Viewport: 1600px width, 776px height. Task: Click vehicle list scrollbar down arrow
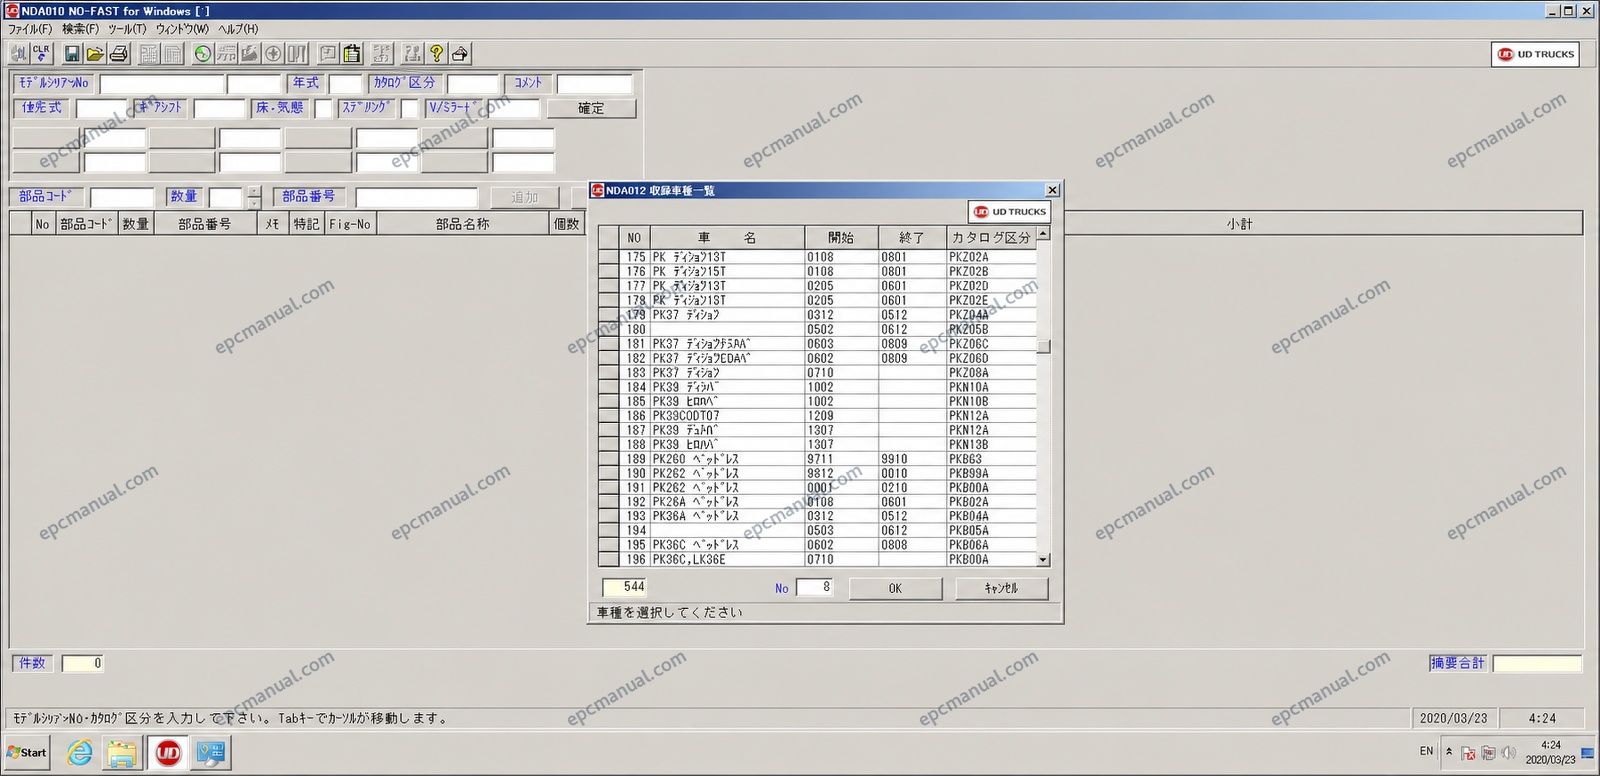pos(1043,560)
